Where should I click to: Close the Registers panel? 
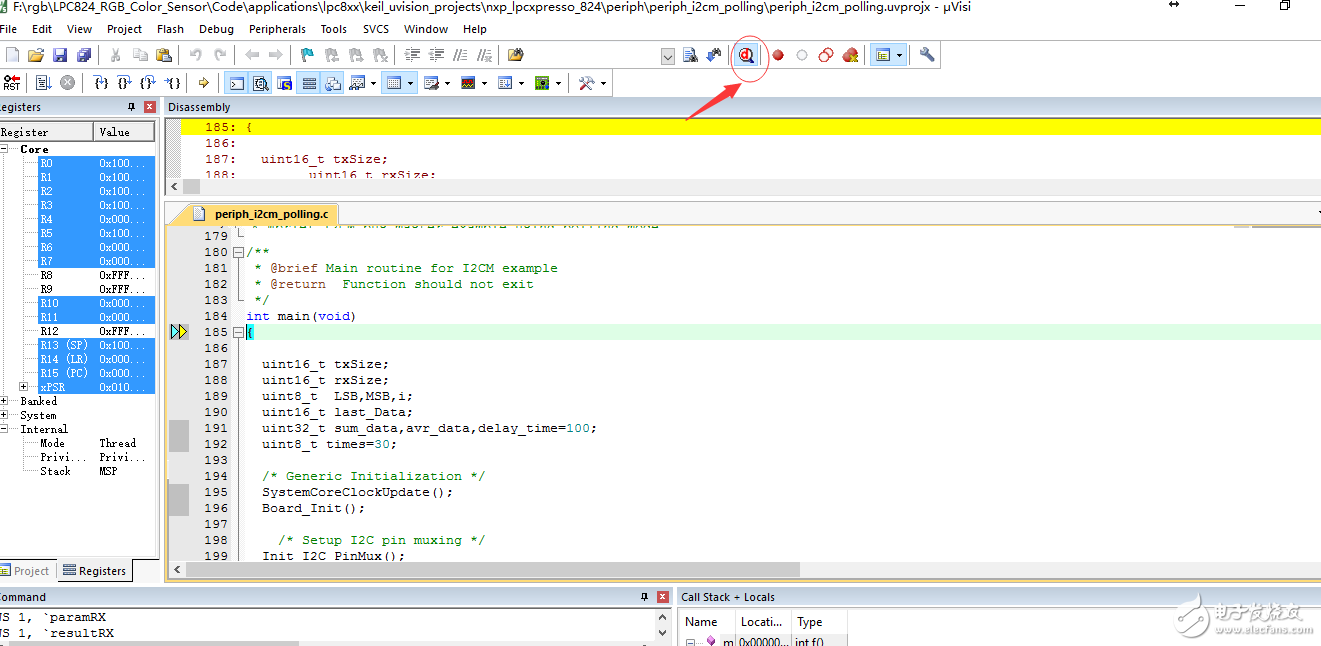point(150,107)
